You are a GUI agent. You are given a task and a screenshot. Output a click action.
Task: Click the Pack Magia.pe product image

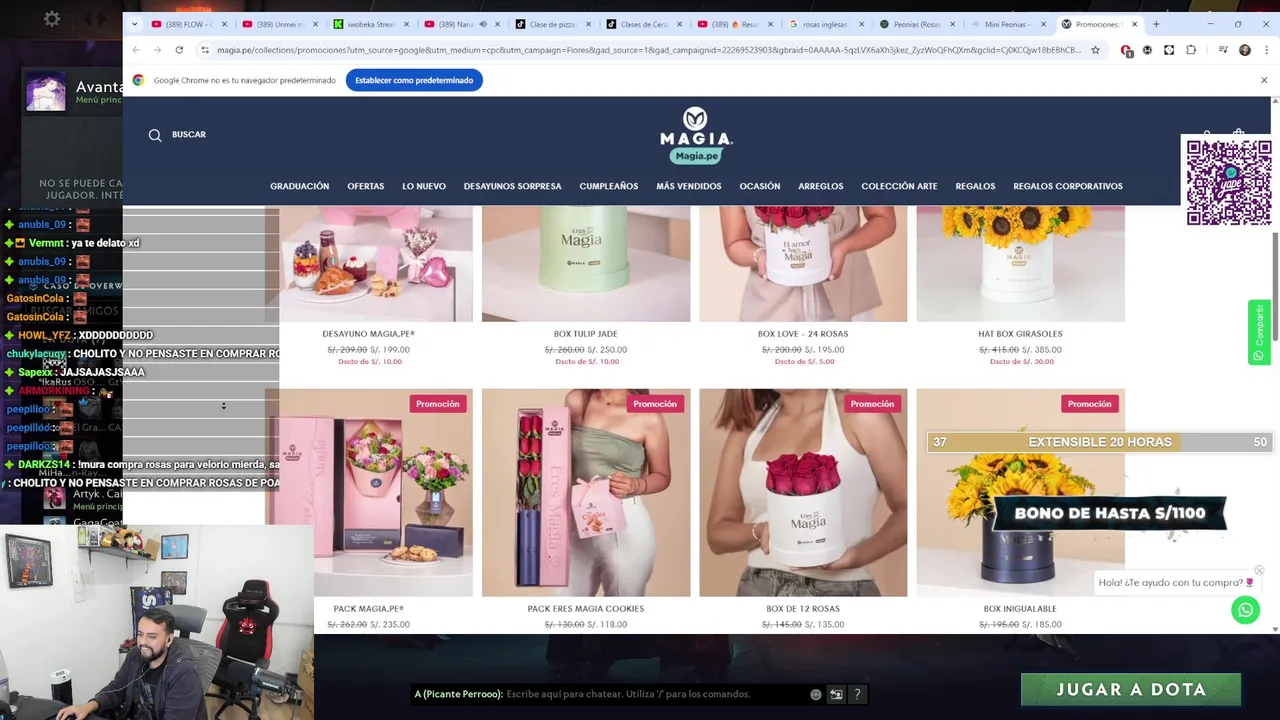click(369, 492)
